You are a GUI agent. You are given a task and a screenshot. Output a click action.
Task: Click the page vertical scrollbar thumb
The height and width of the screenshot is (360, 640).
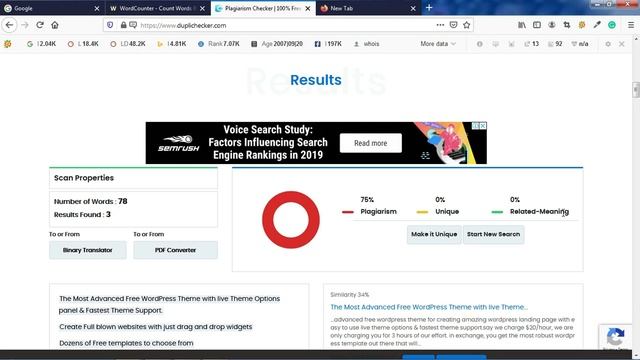[x=636, y=90]
